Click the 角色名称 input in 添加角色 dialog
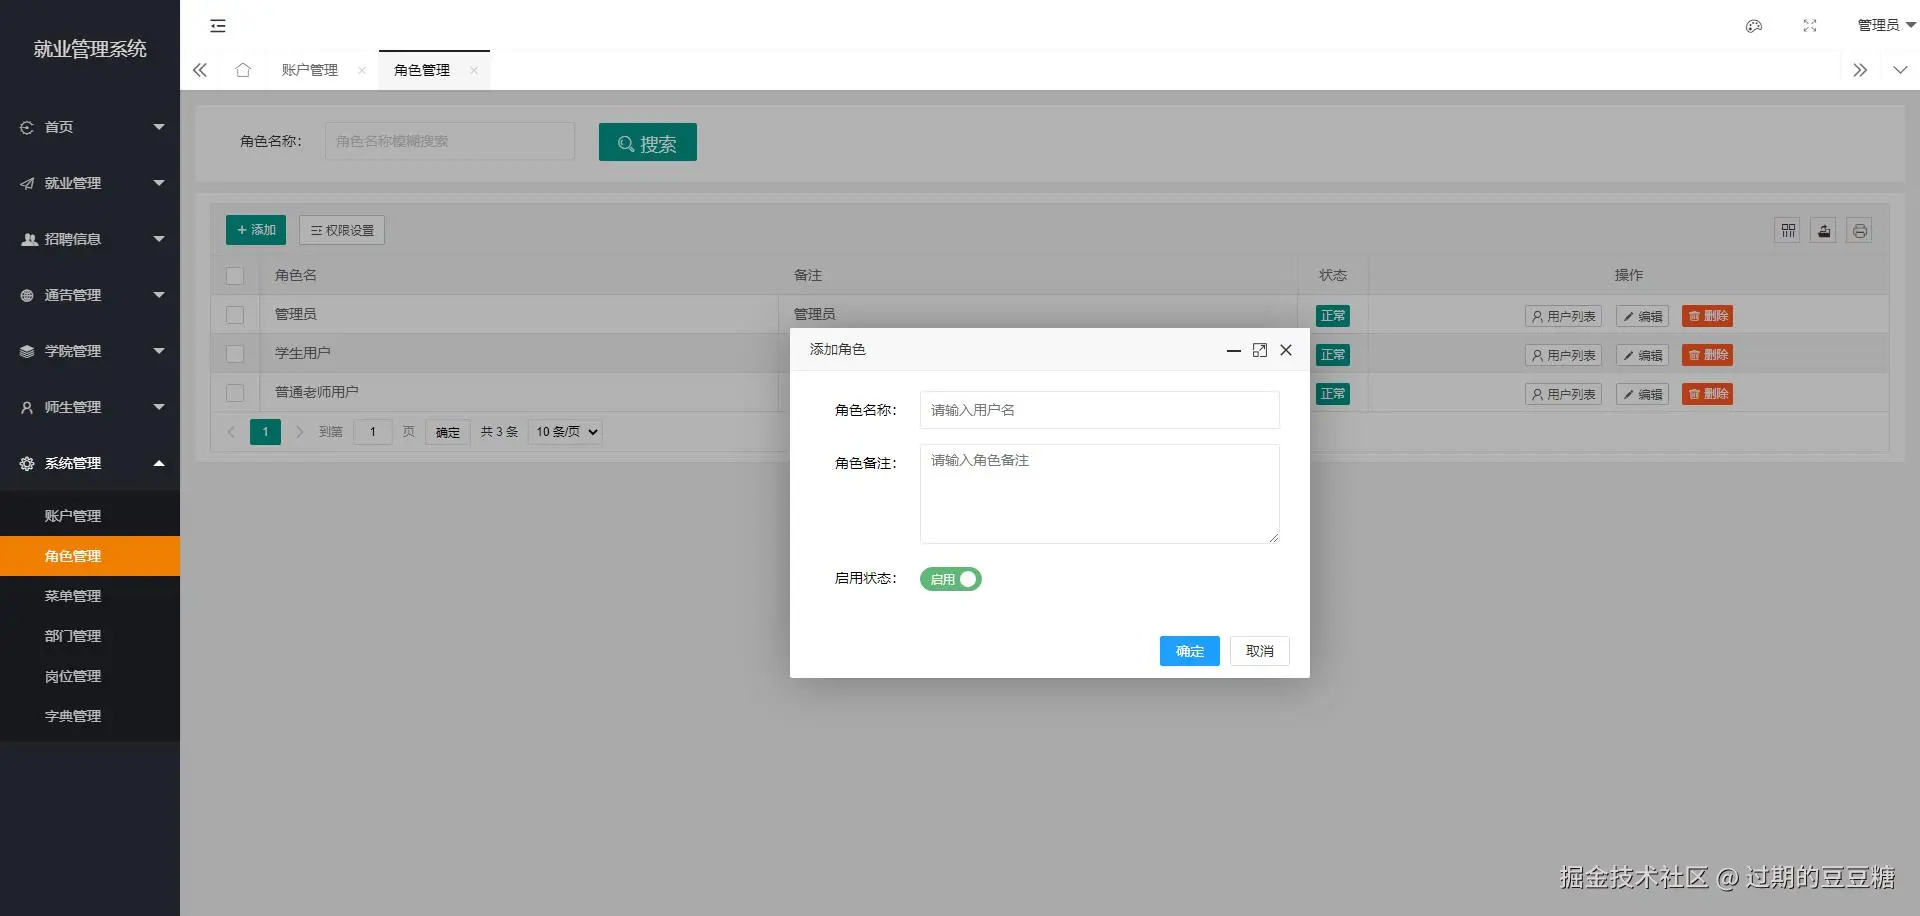This screenshot has height=916, width=1920. click(x=1099, y=410)
